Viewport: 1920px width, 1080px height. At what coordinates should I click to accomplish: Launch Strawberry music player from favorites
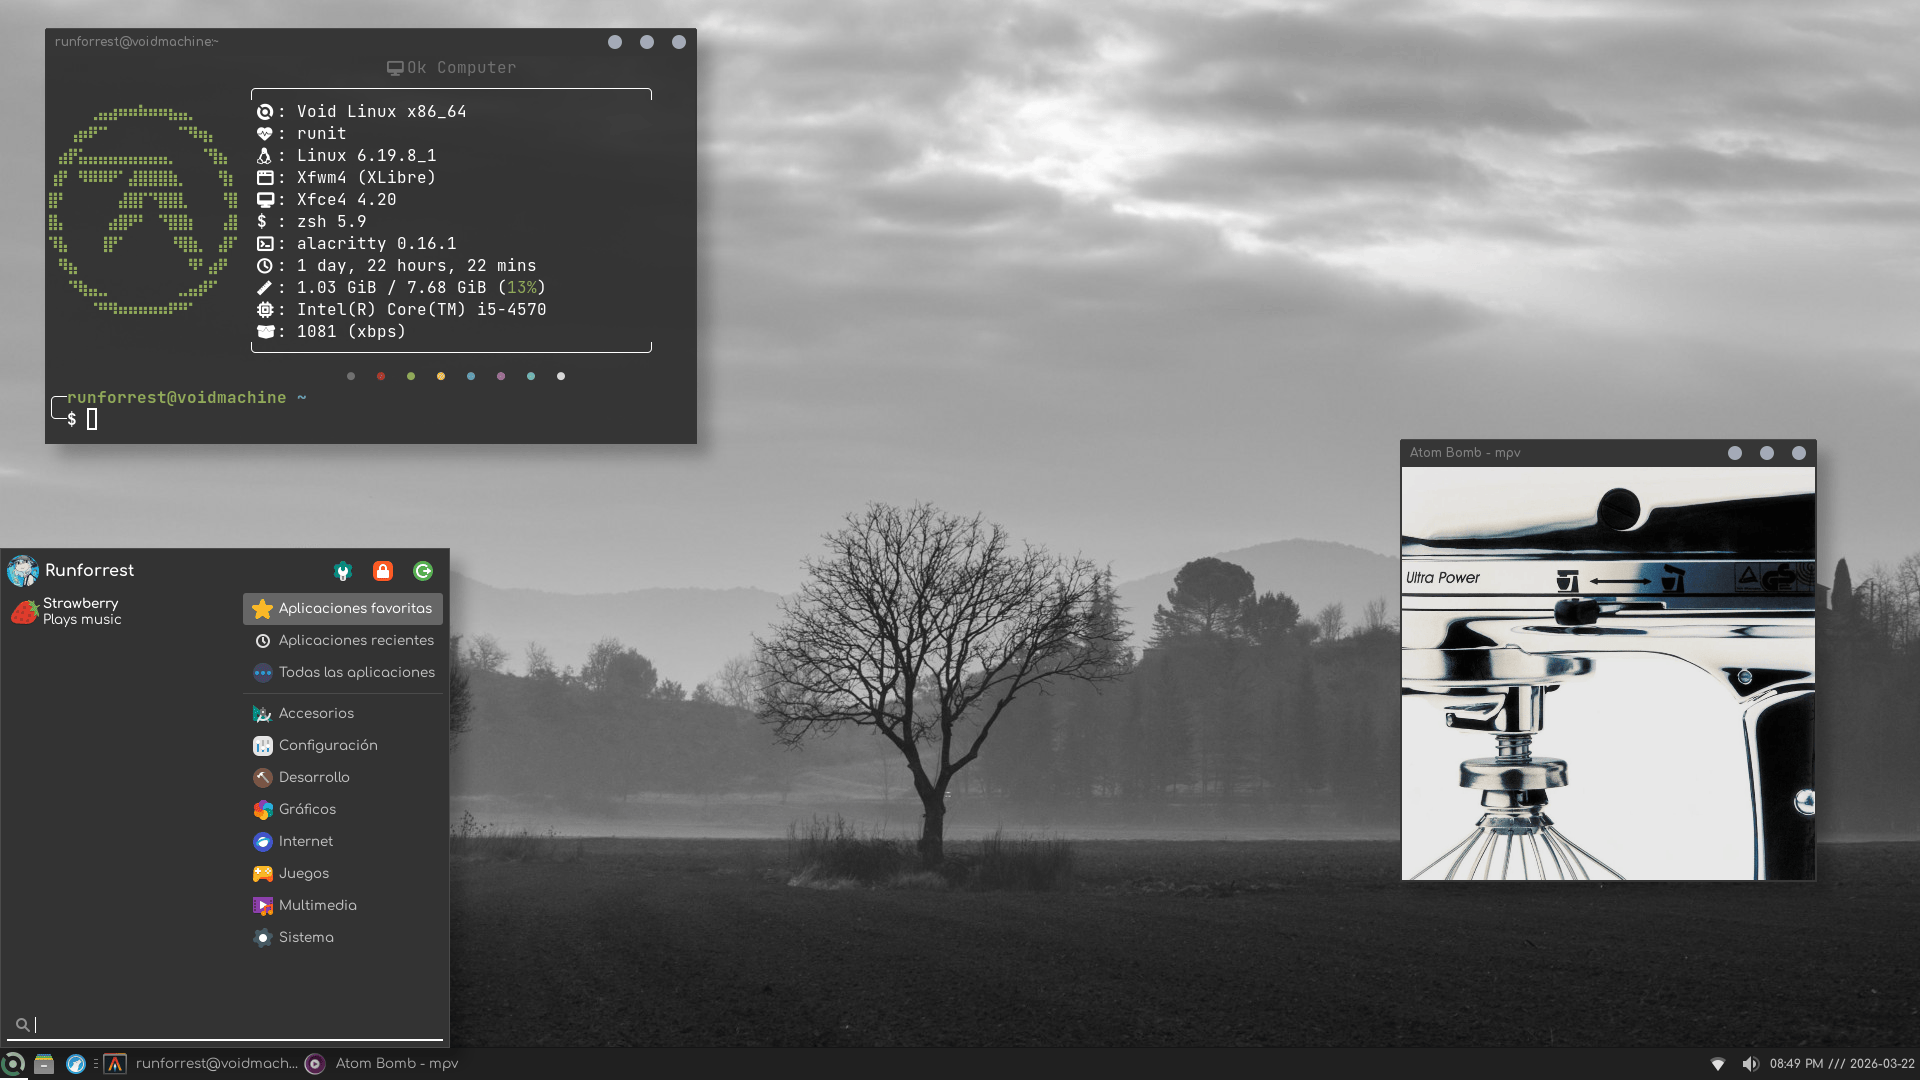click(66, 611)
